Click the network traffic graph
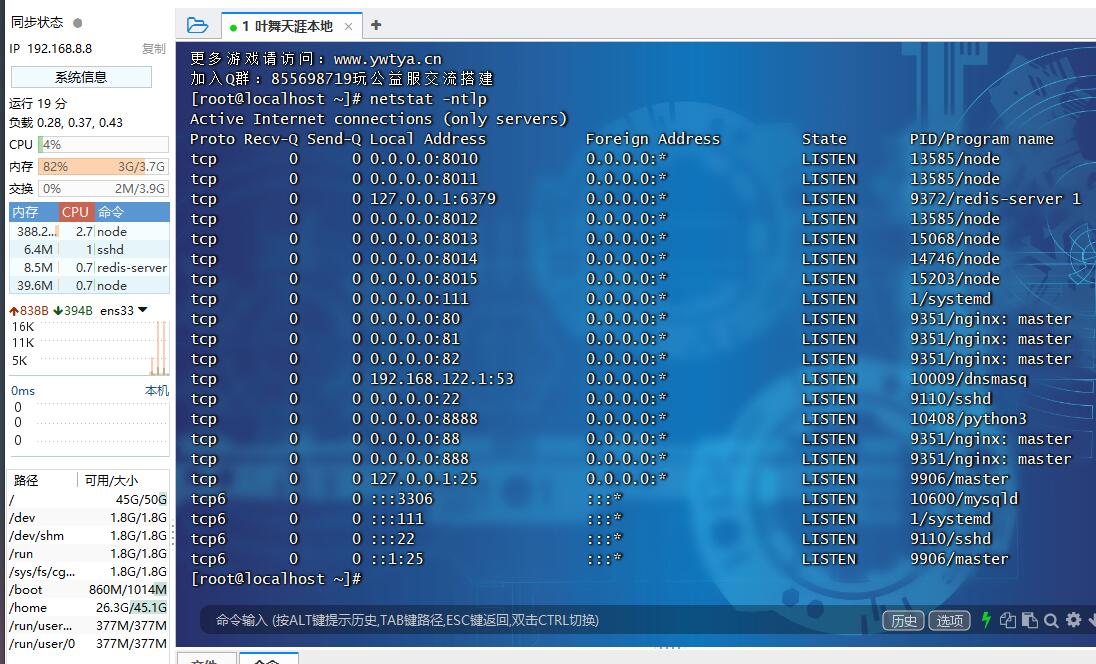This screenshot has width=1096, height=664. point(89,347)
